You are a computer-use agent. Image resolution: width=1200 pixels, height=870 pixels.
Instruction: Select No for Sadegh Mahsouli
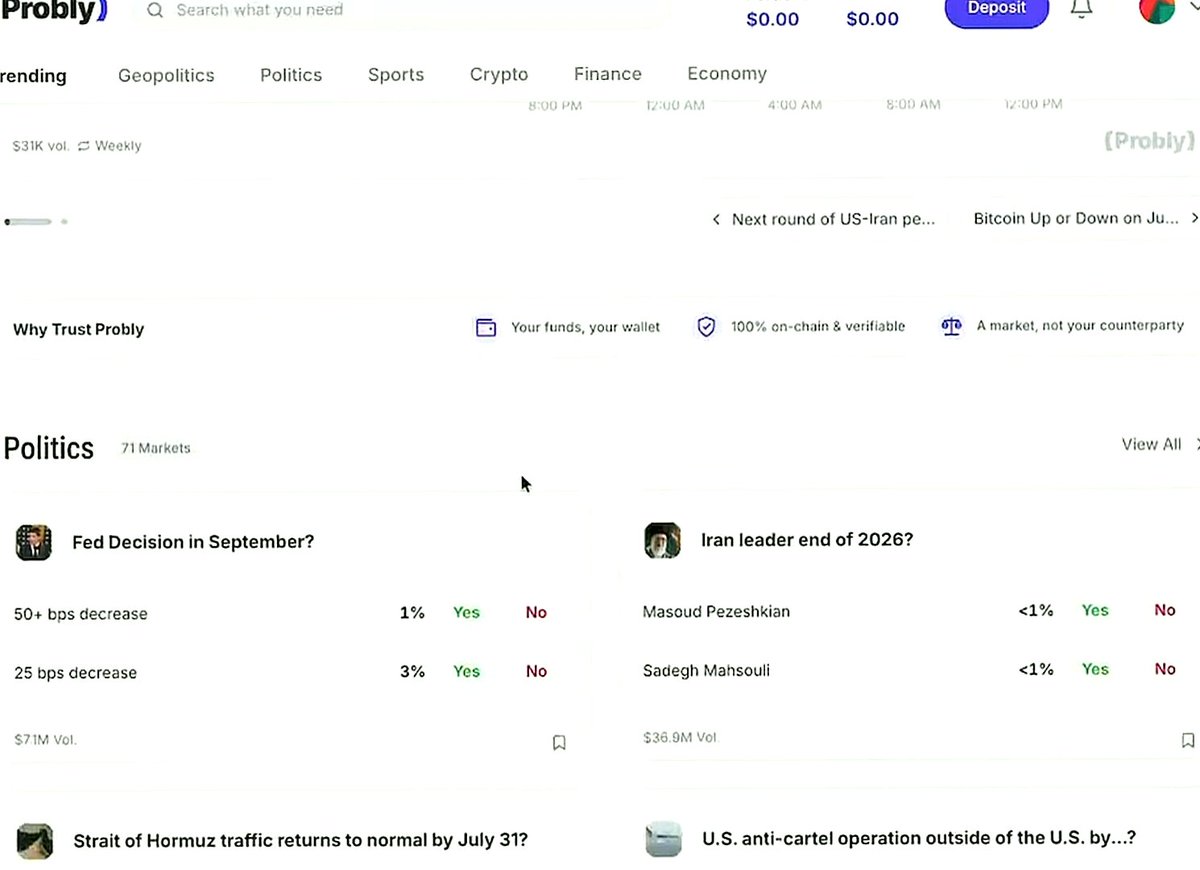[1165, 669]
